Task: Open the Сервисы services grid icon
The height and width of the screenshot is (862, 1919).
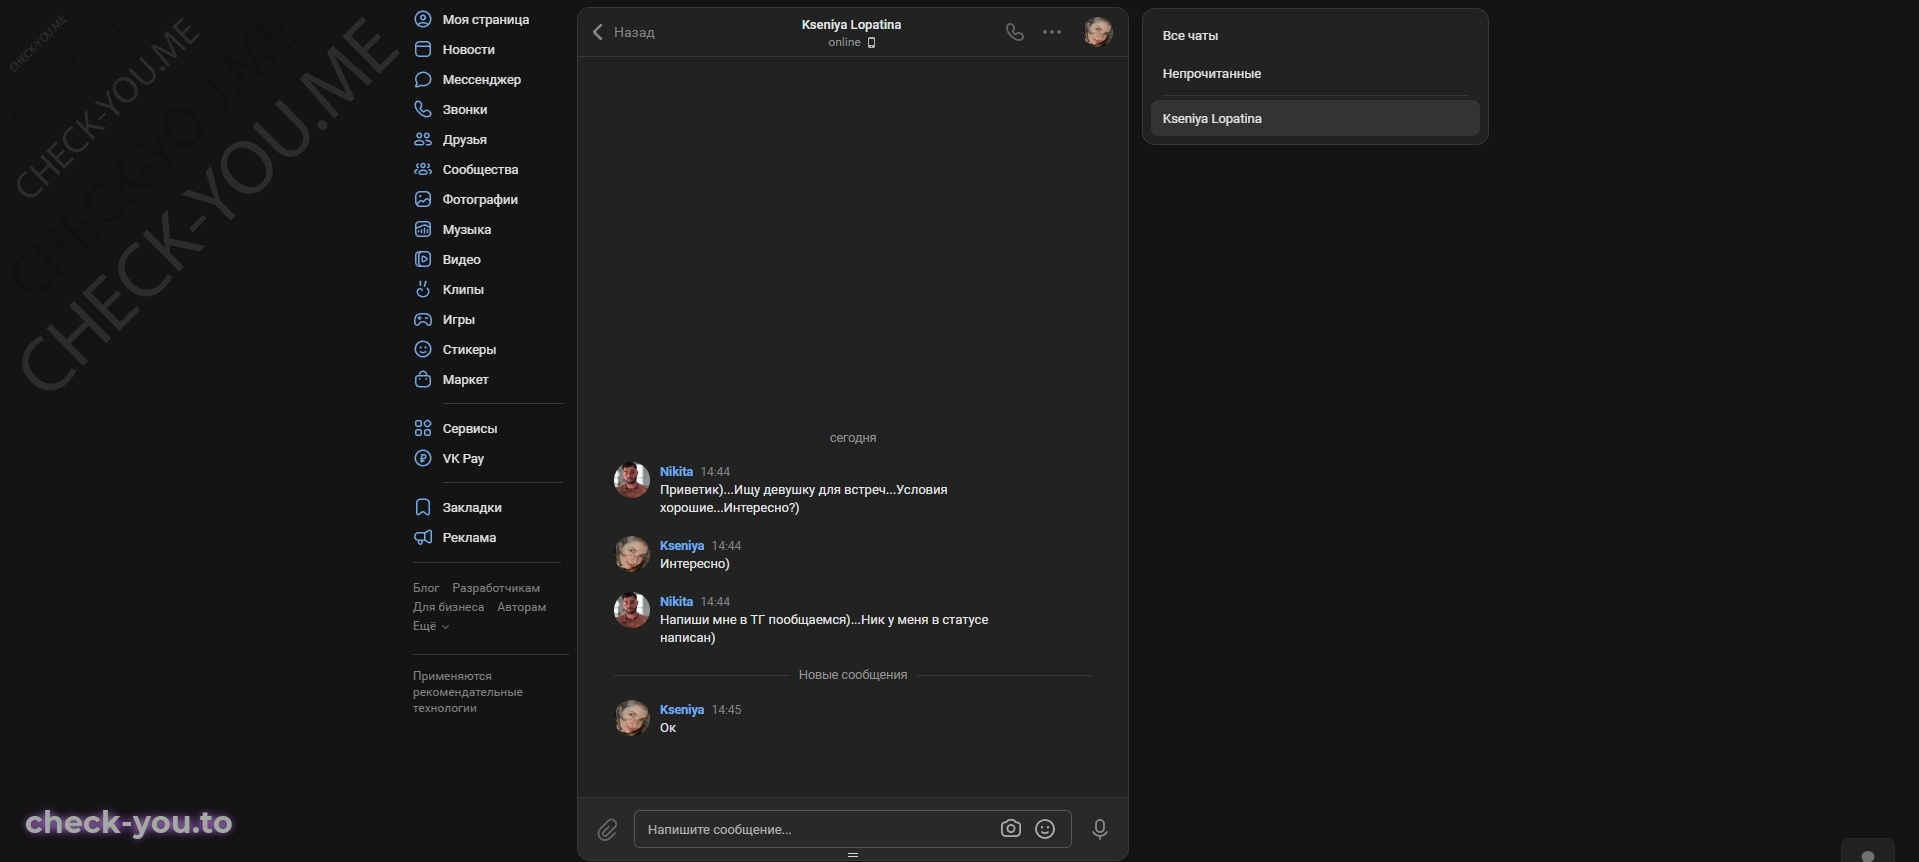Action: (x=423, y=428)
